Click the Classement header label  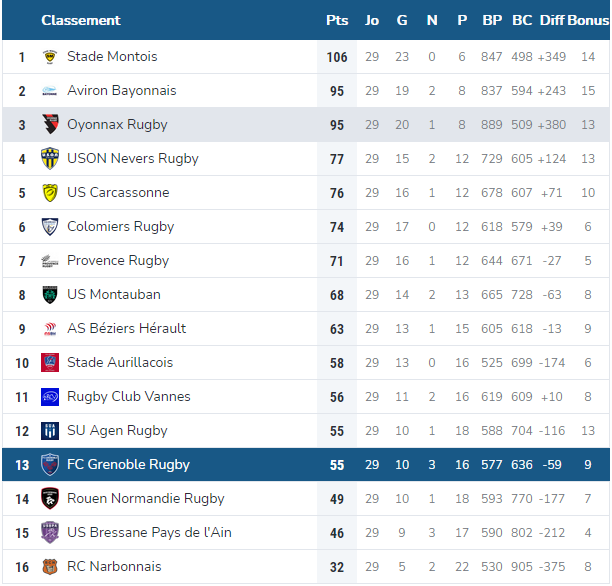(x=81, y=20)
